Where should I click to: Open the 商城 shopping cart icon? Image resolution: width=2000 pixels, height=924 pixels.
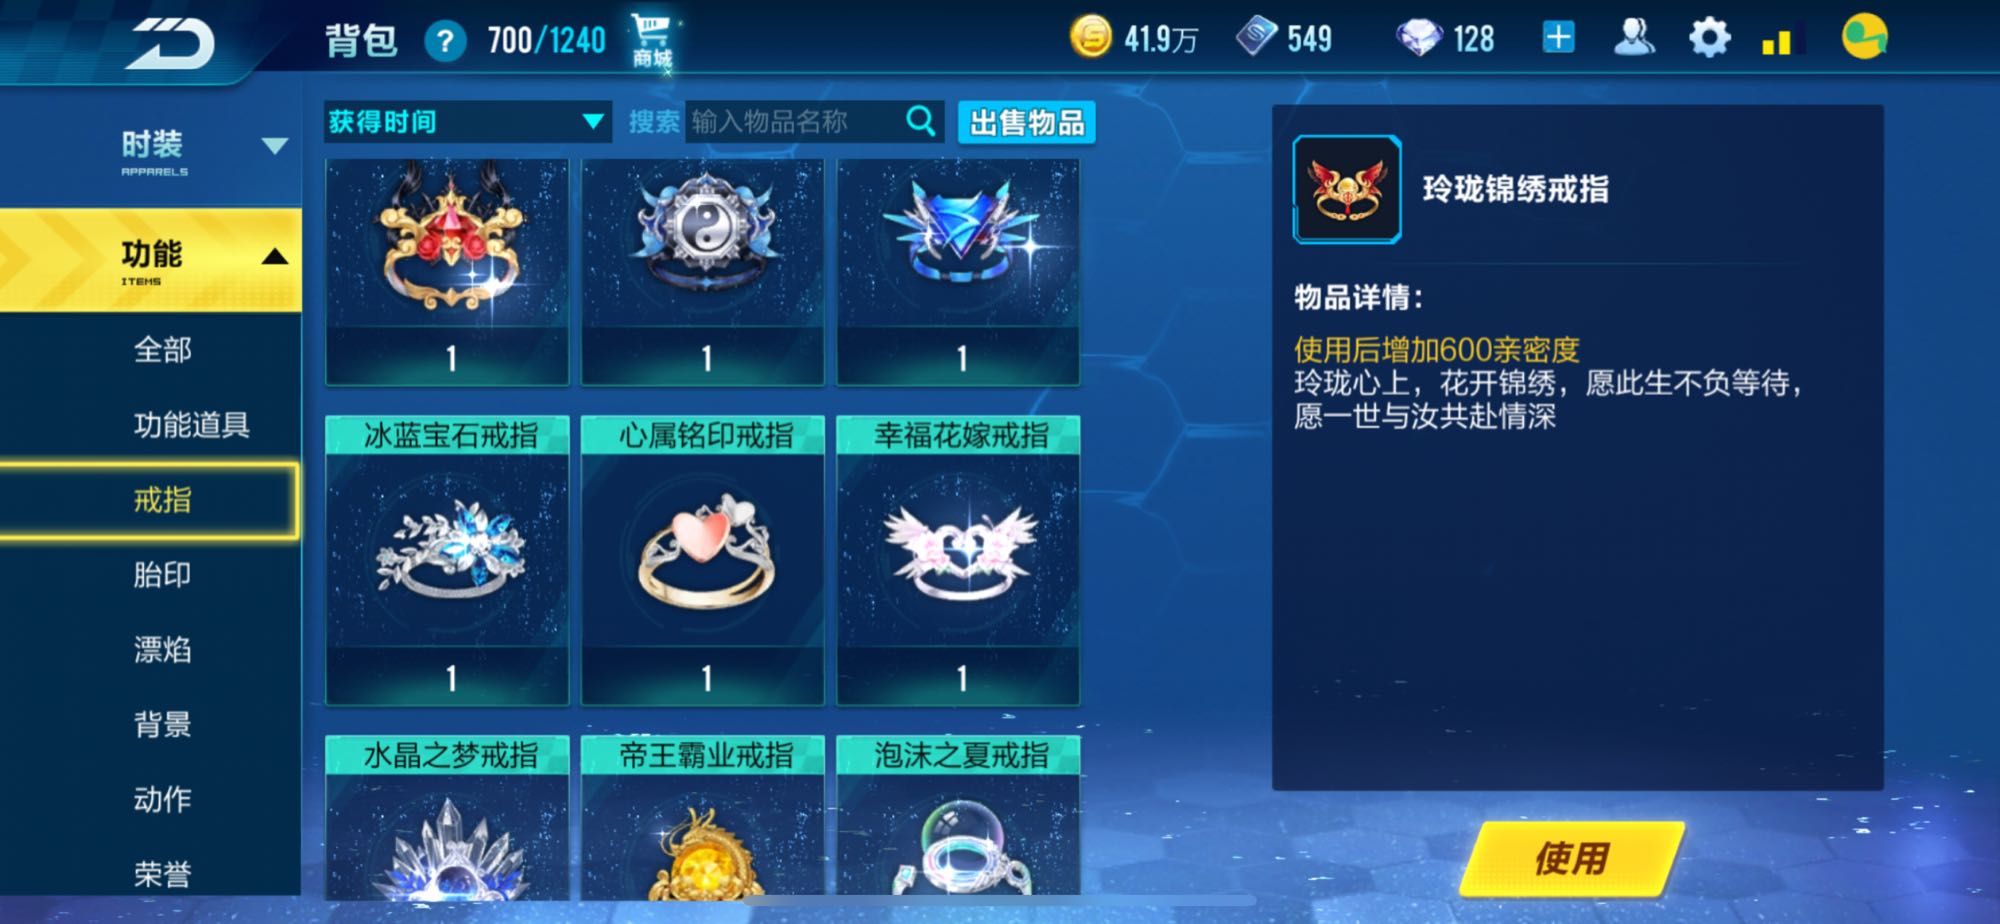(x=652, y=41)
